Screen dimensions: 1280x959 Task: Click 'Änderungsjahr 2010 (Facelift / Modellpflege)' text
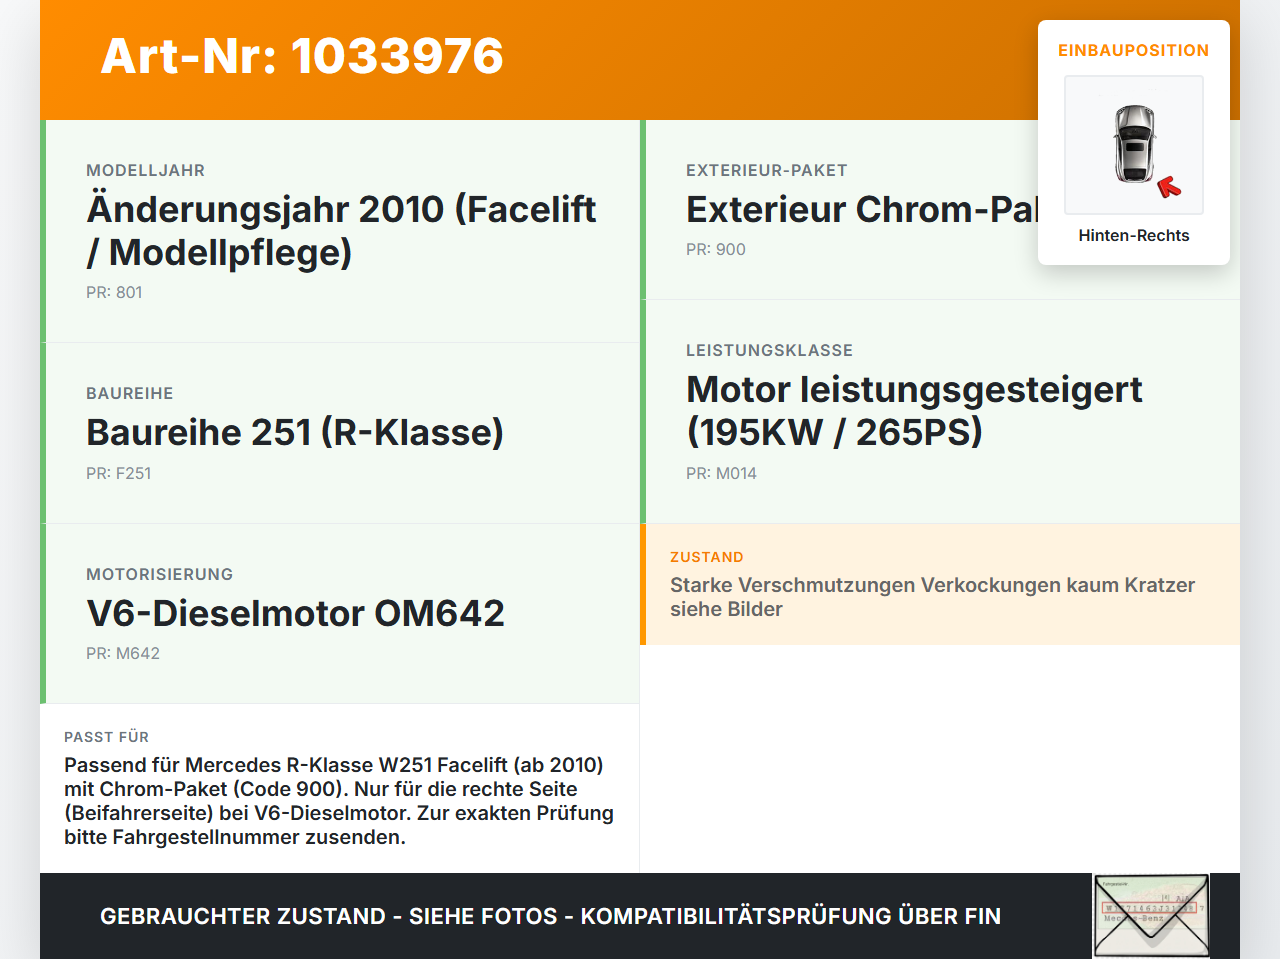click(341, 231)
